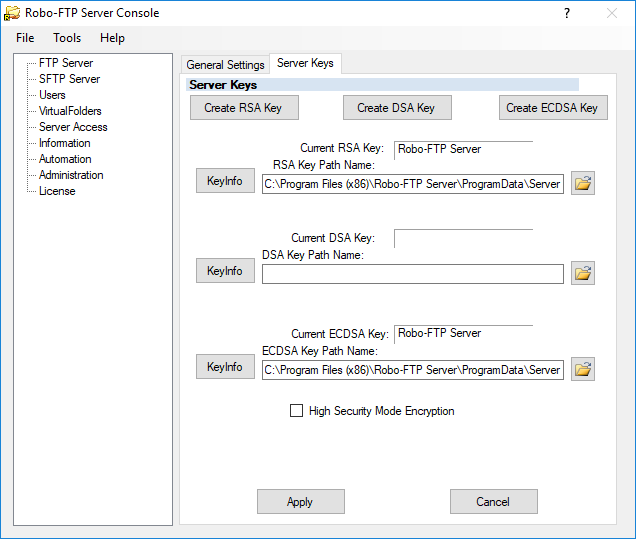Screen dimensions: 636x539
Task: Click the Create ECDSA Key button
Action: coord(553,107)
